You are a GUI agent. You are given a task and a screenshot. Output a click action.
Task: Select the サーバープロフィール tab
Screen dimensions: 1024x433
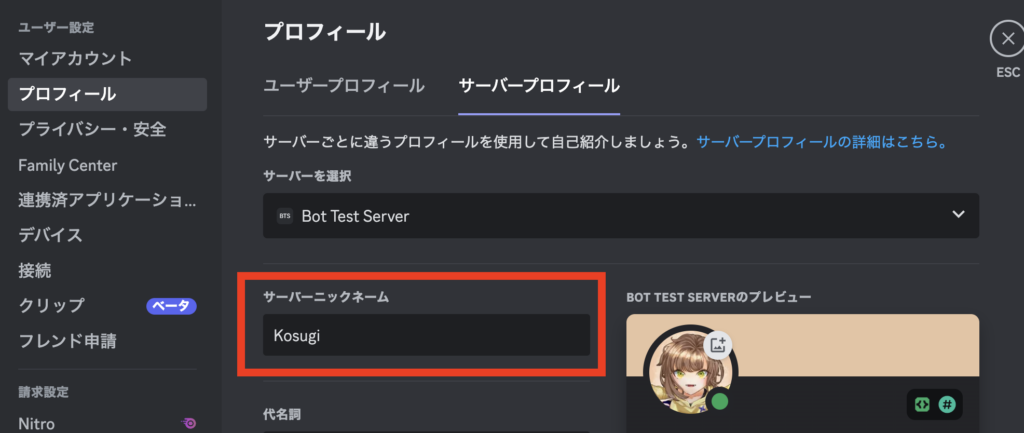(x=539, y=86)
